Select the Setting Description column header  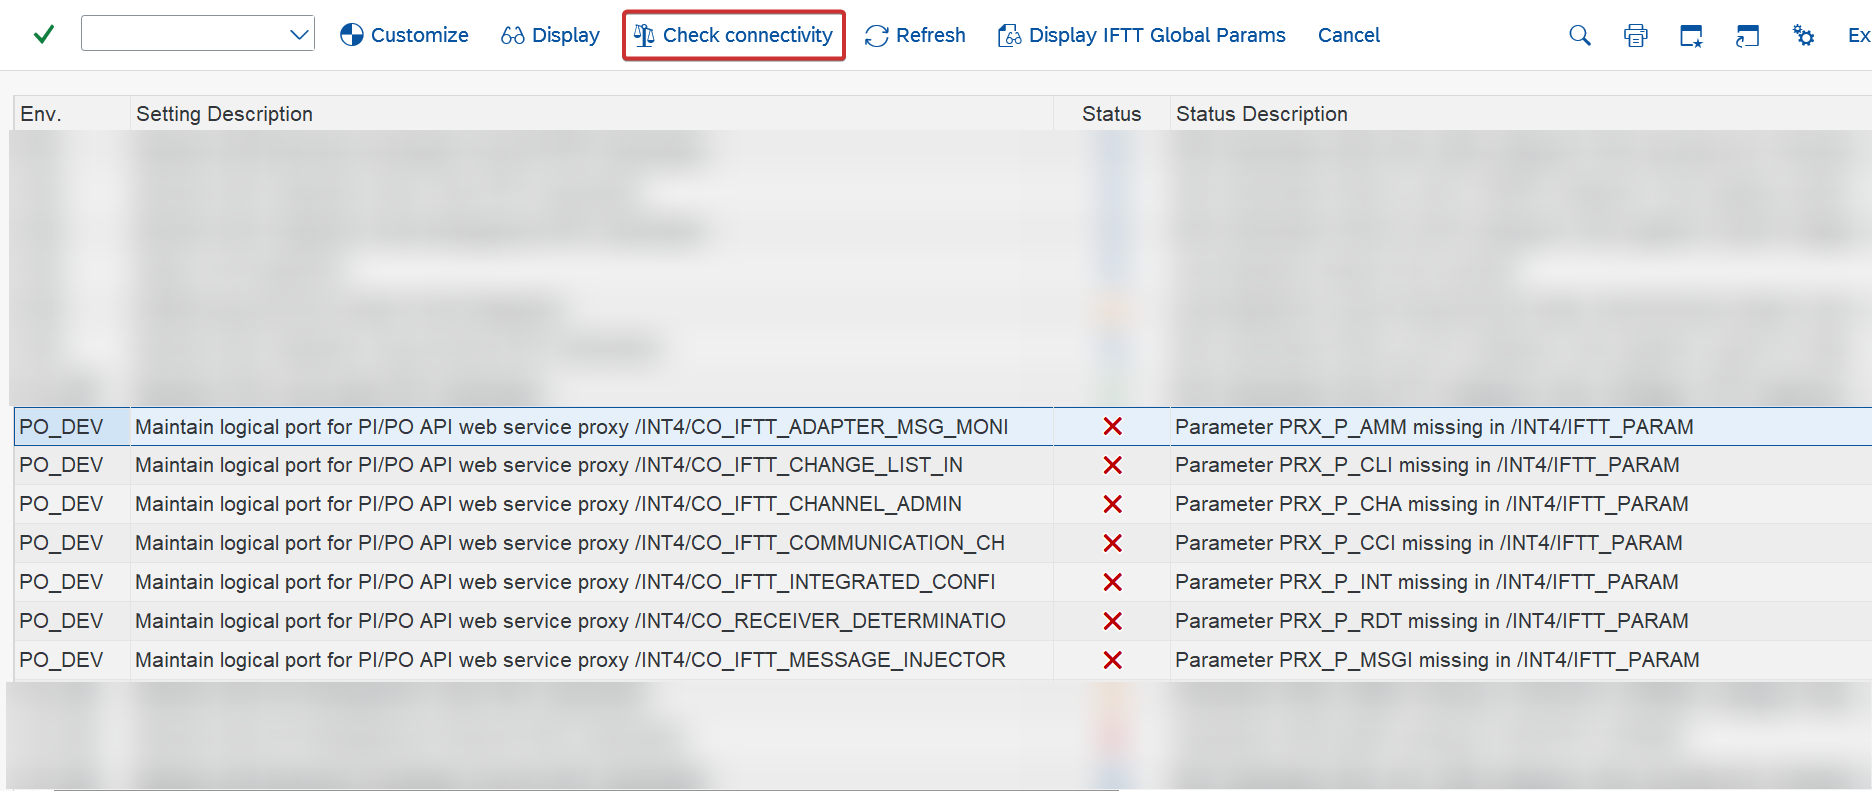point(592,114)
